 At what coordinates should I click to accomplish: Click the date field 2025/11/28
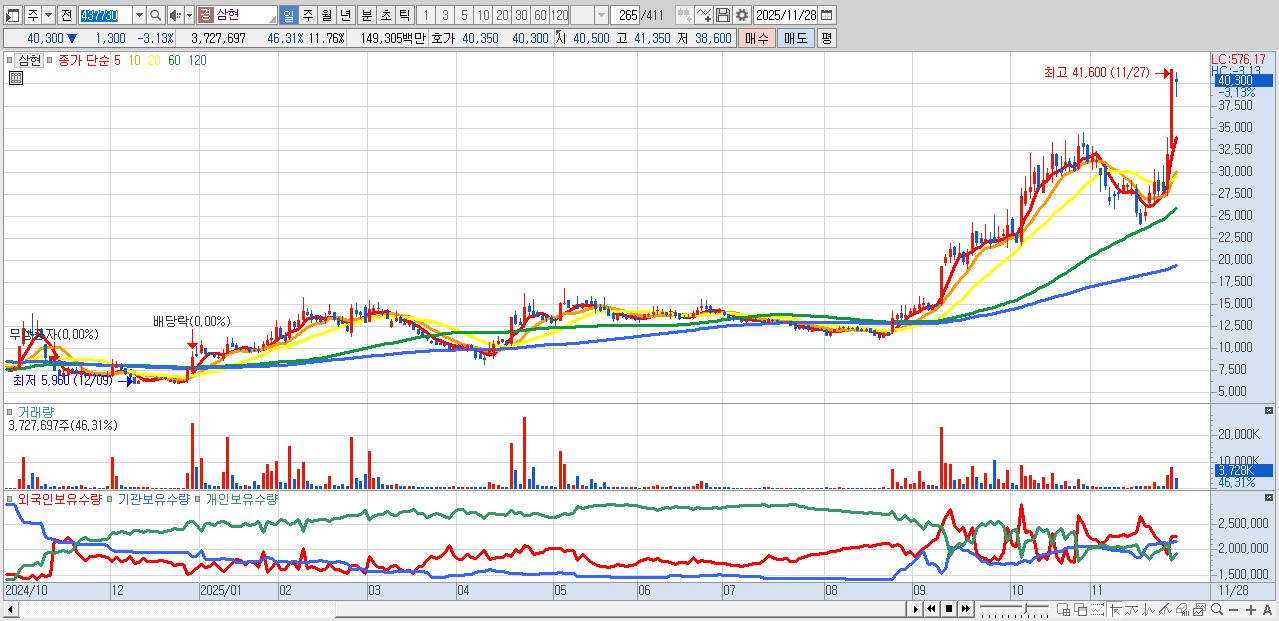[x=786, y=15]
